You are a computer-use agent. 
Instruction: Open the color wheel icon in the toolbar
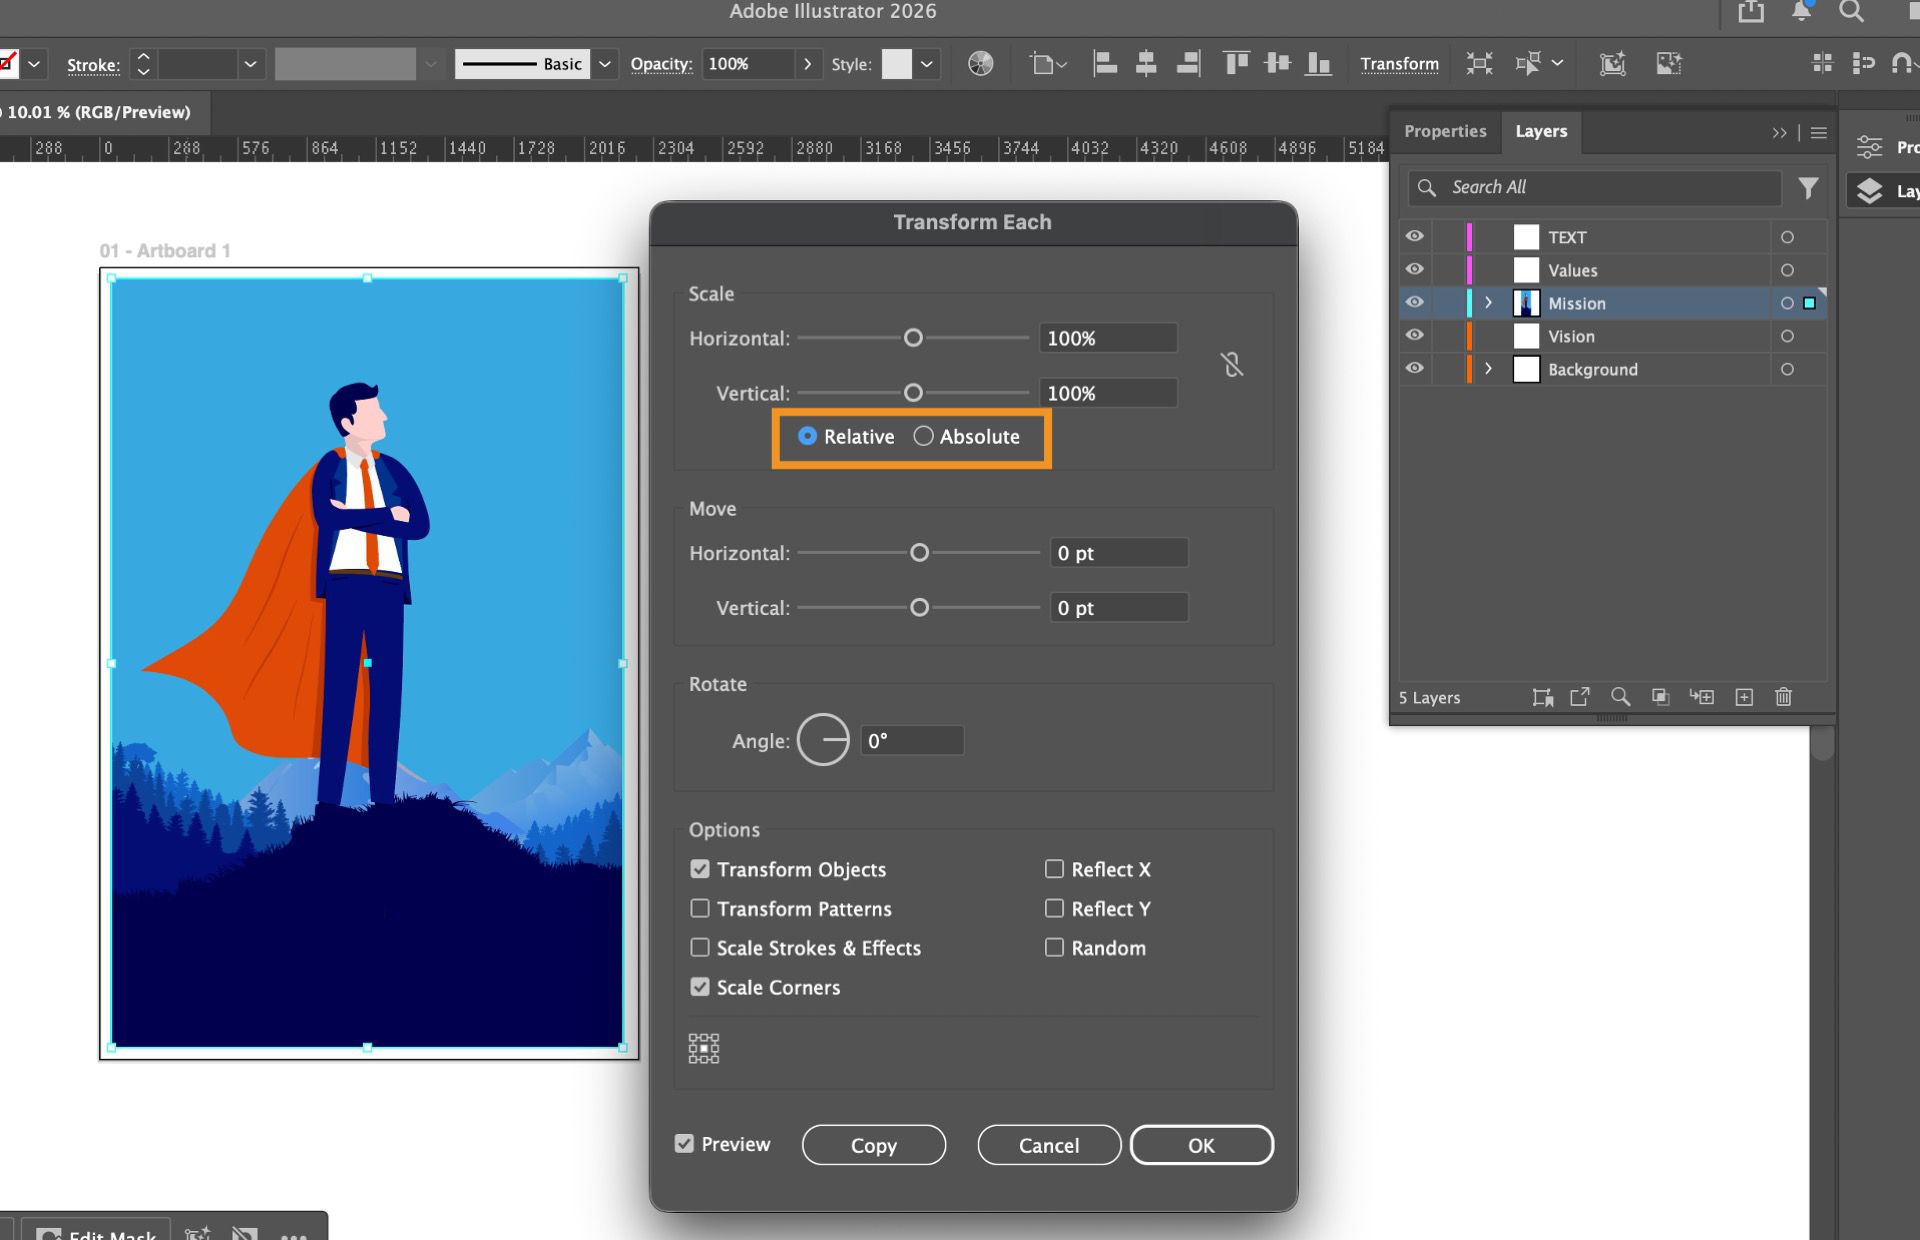pyautogui.click(x=980, y=63)
